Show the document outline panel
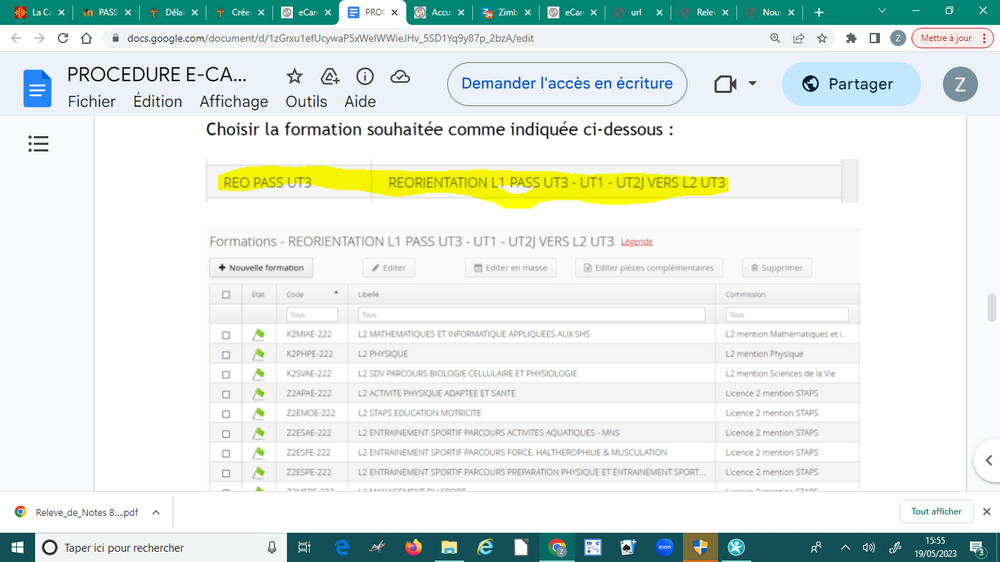The image size is (1000, 562). click(38, 145)
